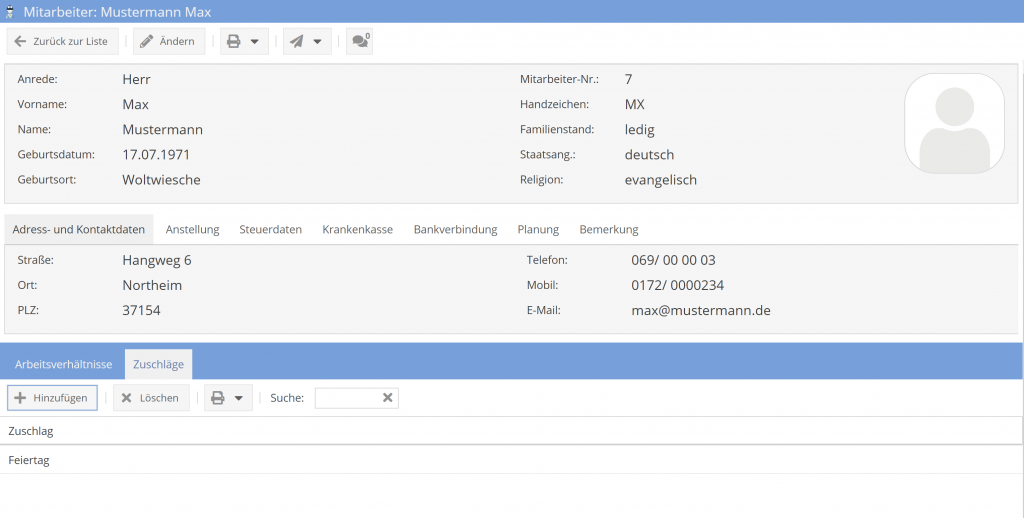Click the printer icon in Zuschläge toolbar

point(218,398)
